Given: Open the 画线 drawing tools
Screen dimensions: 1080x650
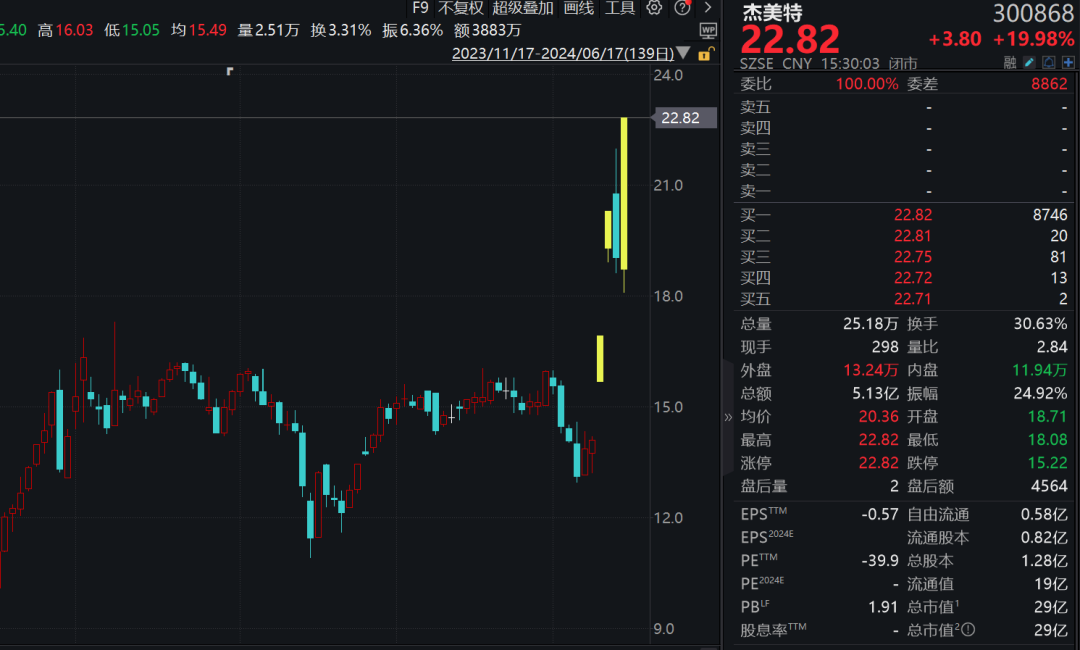Looking at the screenshot, I should 579,8.
